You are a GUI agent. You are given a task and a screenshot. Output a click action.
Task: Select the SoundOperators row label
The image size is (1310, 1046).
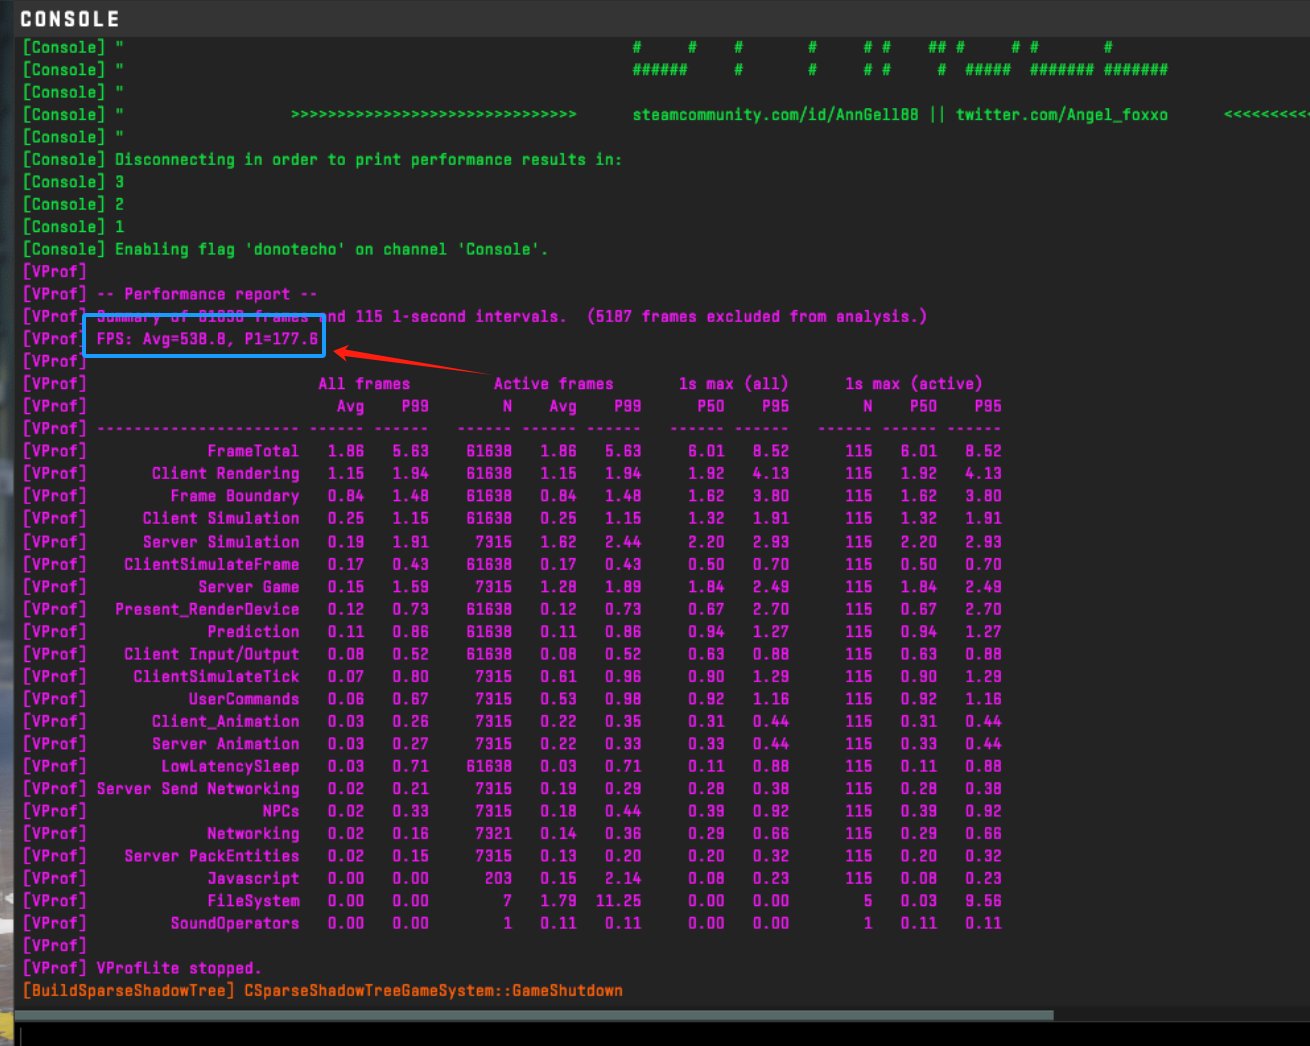(x=235, y=923)
